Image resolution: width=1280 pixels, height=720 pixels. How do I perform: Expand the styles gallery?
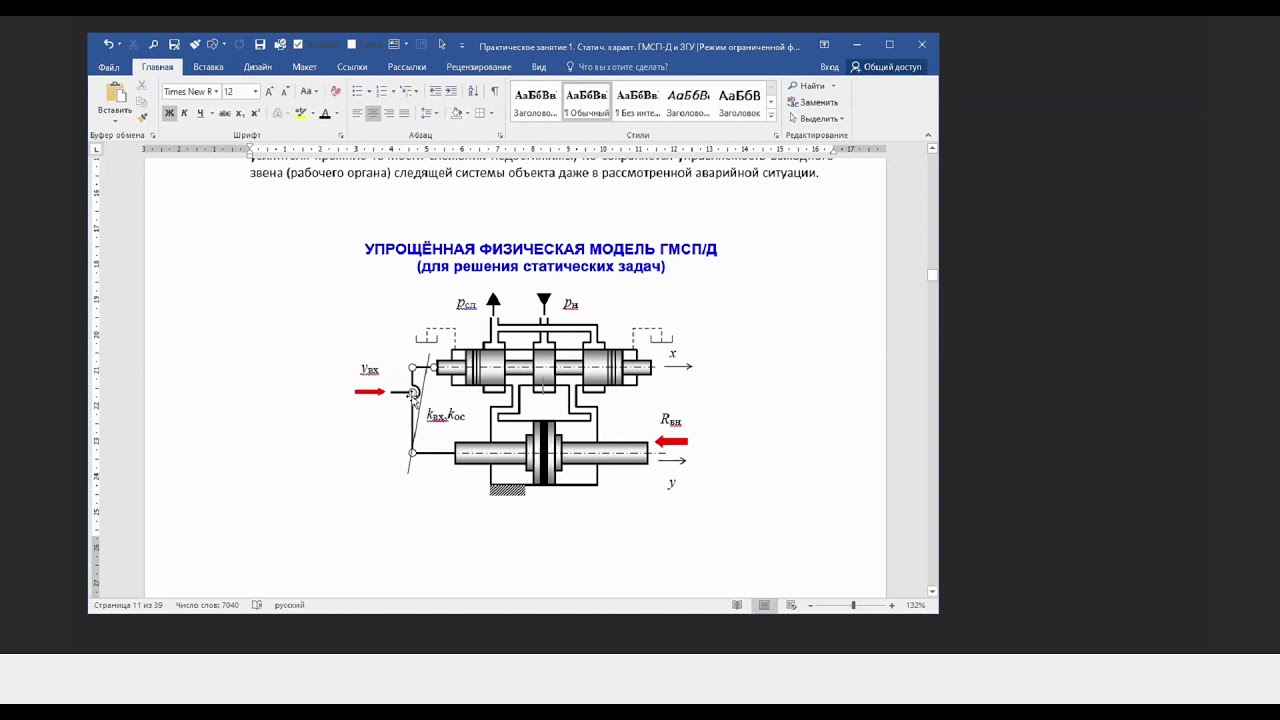tap(771, 116)
